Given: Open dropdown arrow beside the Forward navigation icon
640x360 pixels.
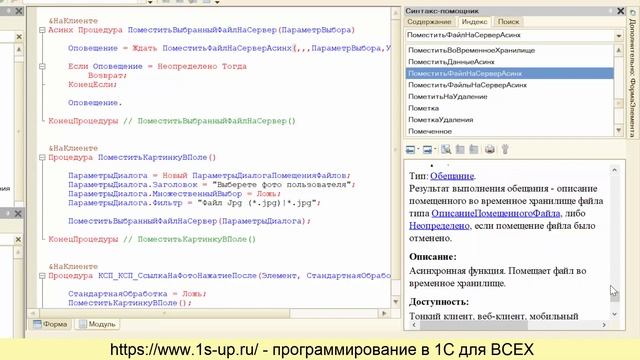Looking at the screenshot, I should click(435, 149).
